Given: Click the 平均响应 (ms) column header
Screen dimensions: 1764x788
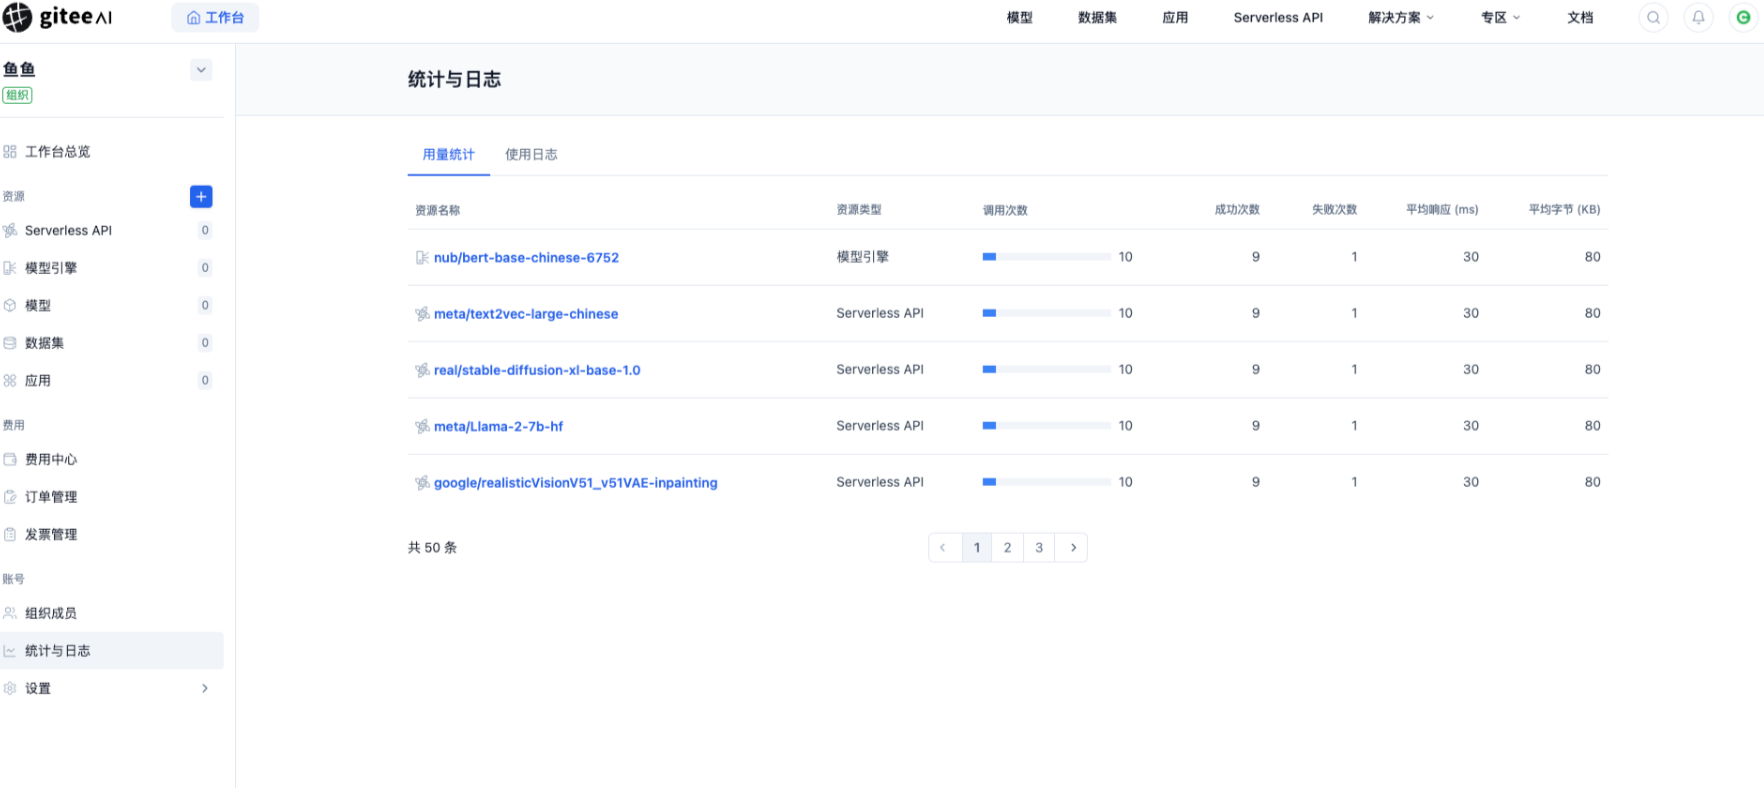Looking at the screenshot, I should (1441, 209).
